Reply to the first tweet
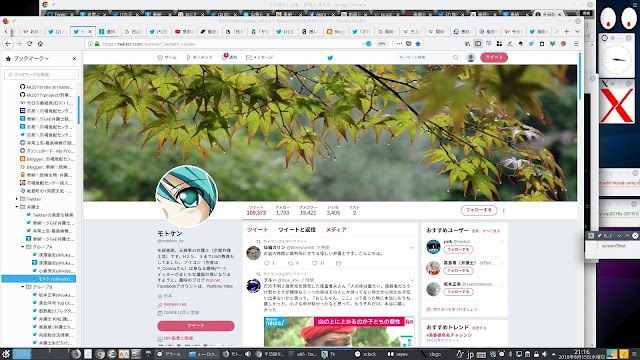The width and height of the screenshot is (640, 360). pyautogui.click(x=267, y=263)
